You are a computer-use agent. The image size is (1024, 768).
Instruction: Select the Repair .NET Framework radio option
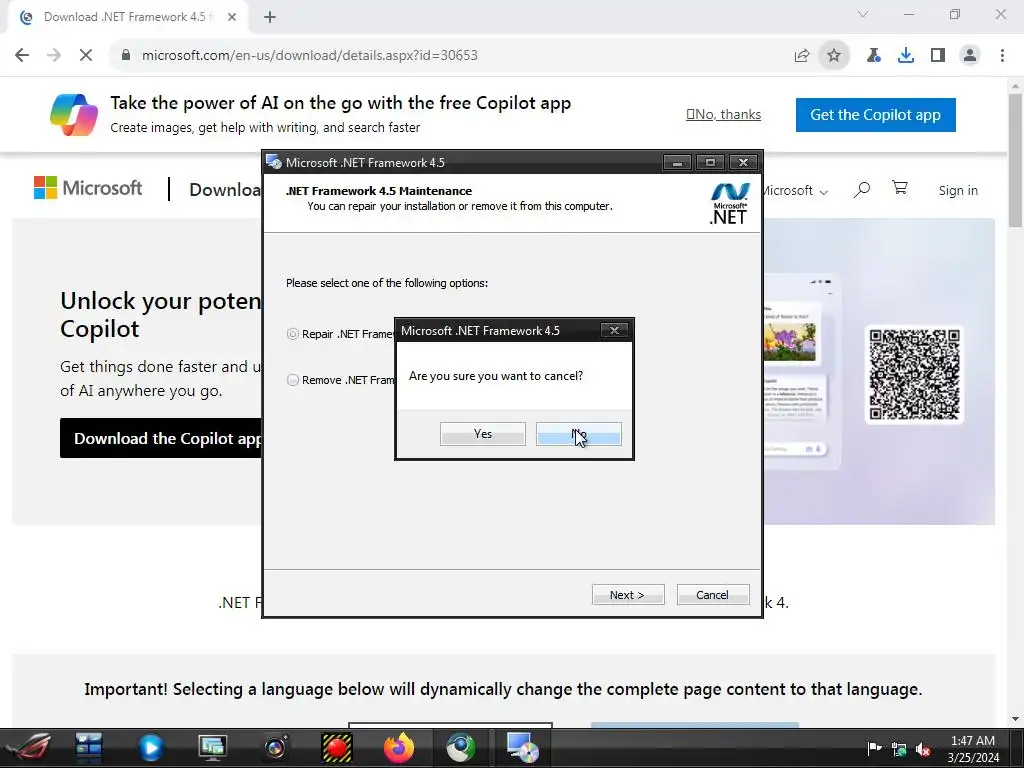293,334
